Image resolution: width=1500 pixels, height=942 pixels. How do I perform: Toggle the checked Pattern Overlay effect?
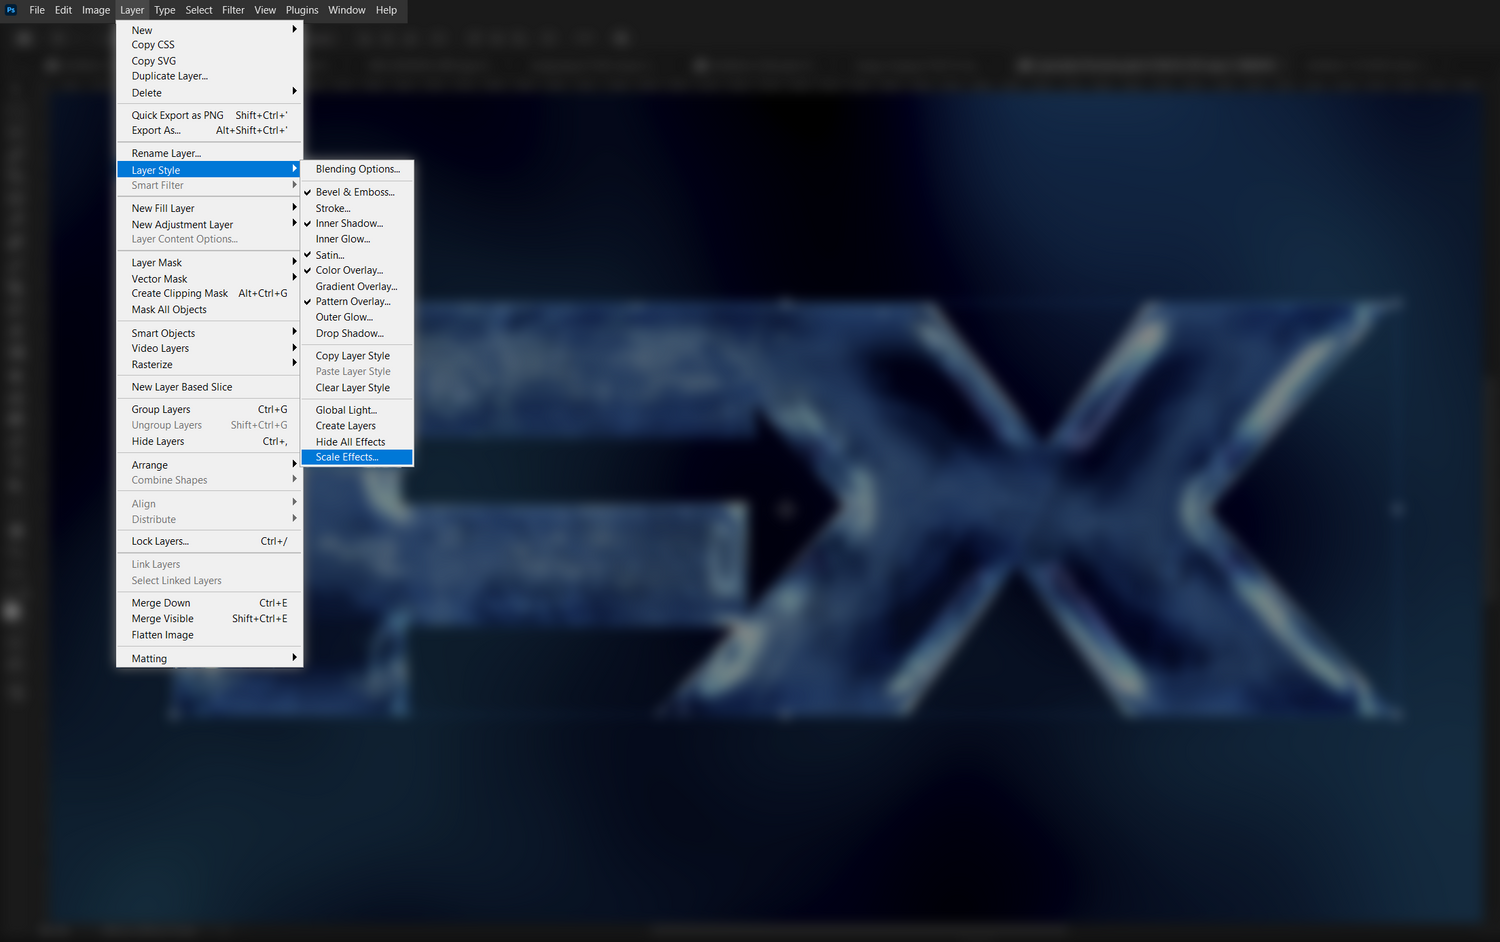point(357,302)
